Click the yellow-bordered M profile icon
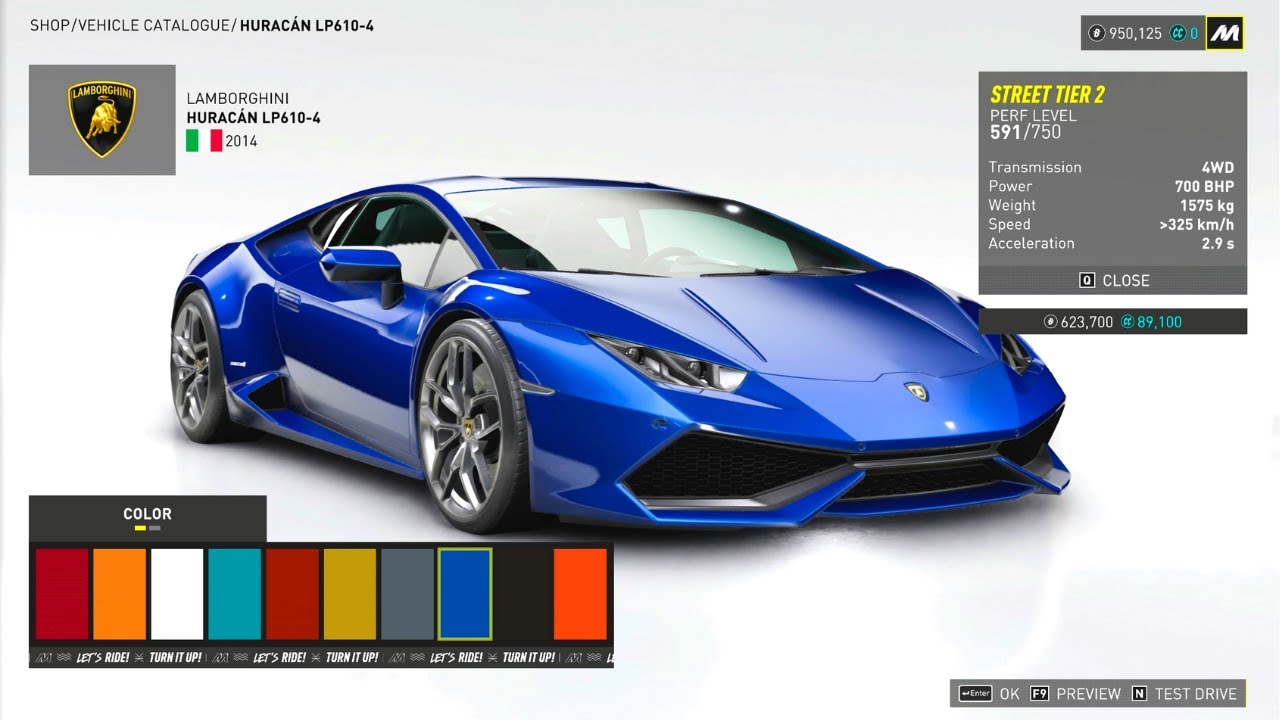This screenshot has height=720, width=1280. (1224, 33)
